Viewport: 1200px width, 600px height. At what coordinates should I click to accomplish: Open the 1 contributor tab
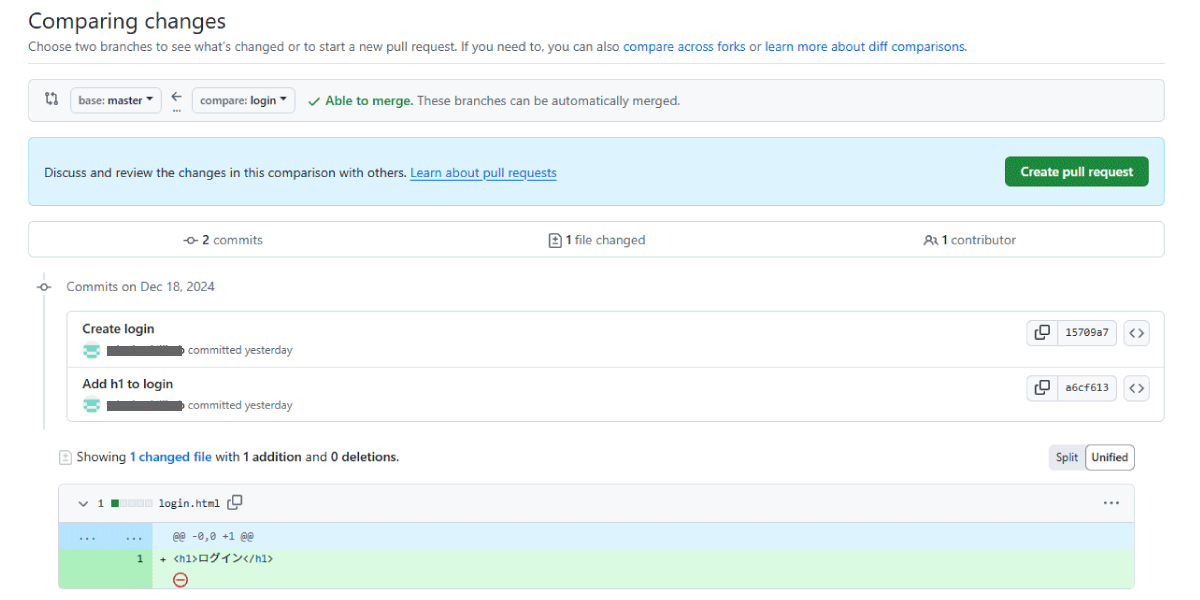(970, 240)
